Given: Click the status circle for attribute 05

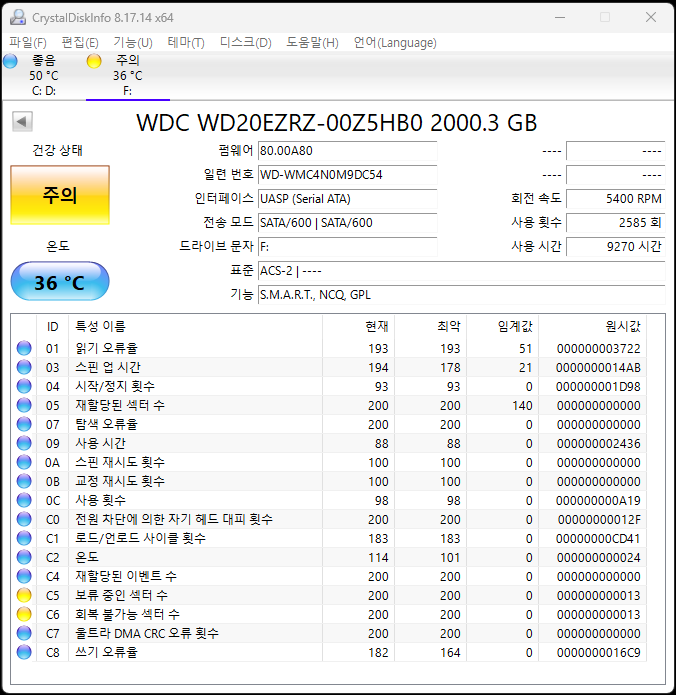Looking at the screenshot, I should pyautogui.click(x=24, y=405).
